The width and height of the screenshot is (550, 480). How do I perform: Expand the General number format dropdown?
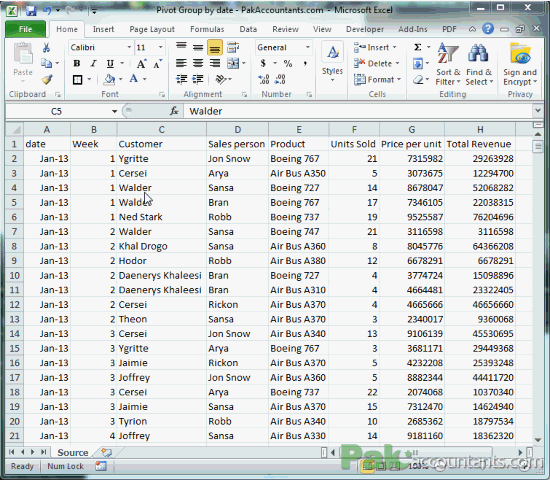tap(308, 47)
